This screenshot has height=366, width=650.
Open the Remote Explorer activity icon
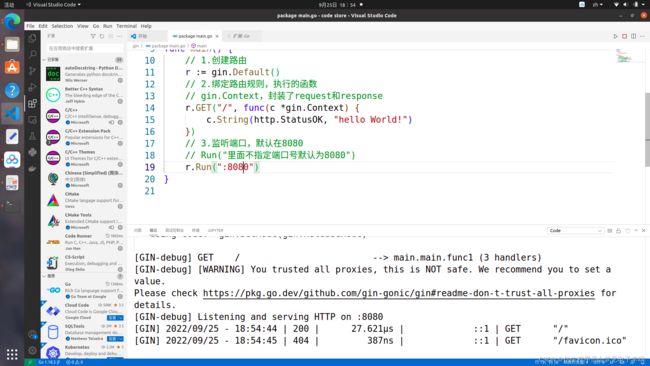[32, 120]
